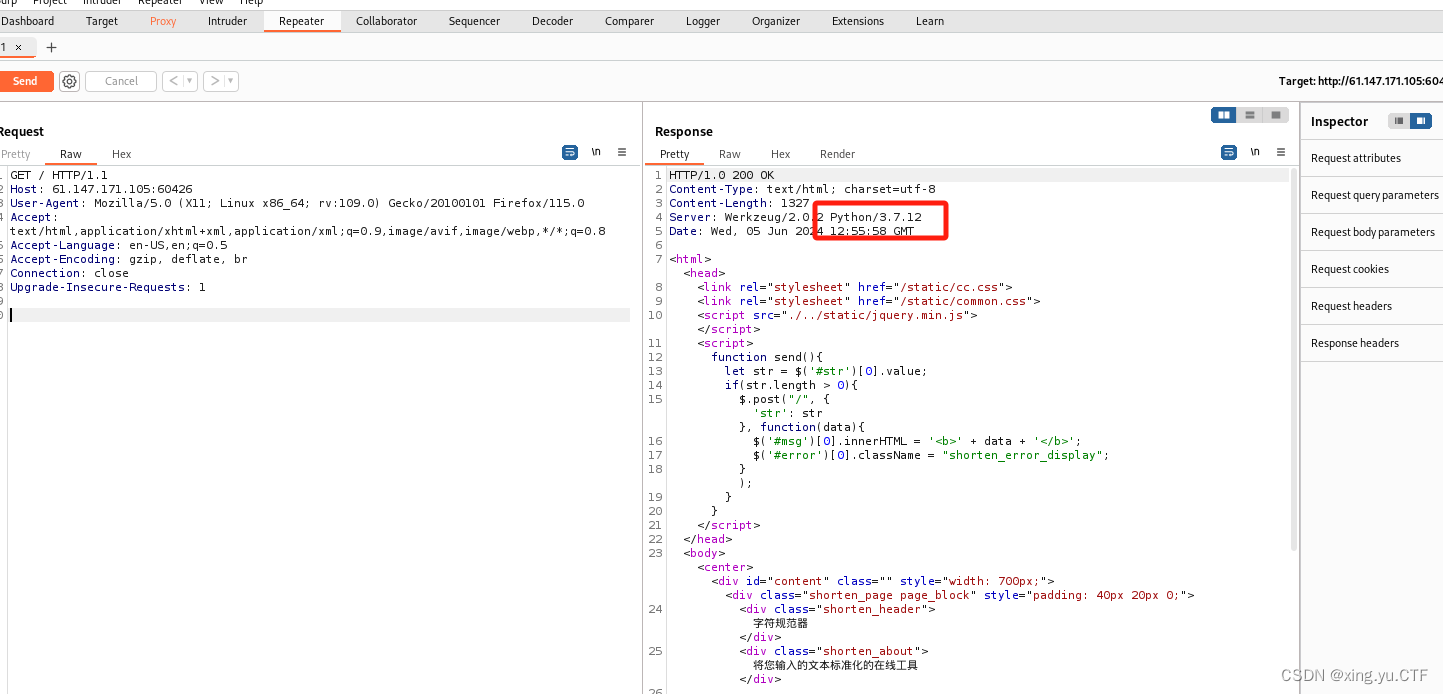Viewport: 1443px width, 694px height.
Task: Show non-printable chars (\n) in Response panel
Action: click(x=1255, y=152)
